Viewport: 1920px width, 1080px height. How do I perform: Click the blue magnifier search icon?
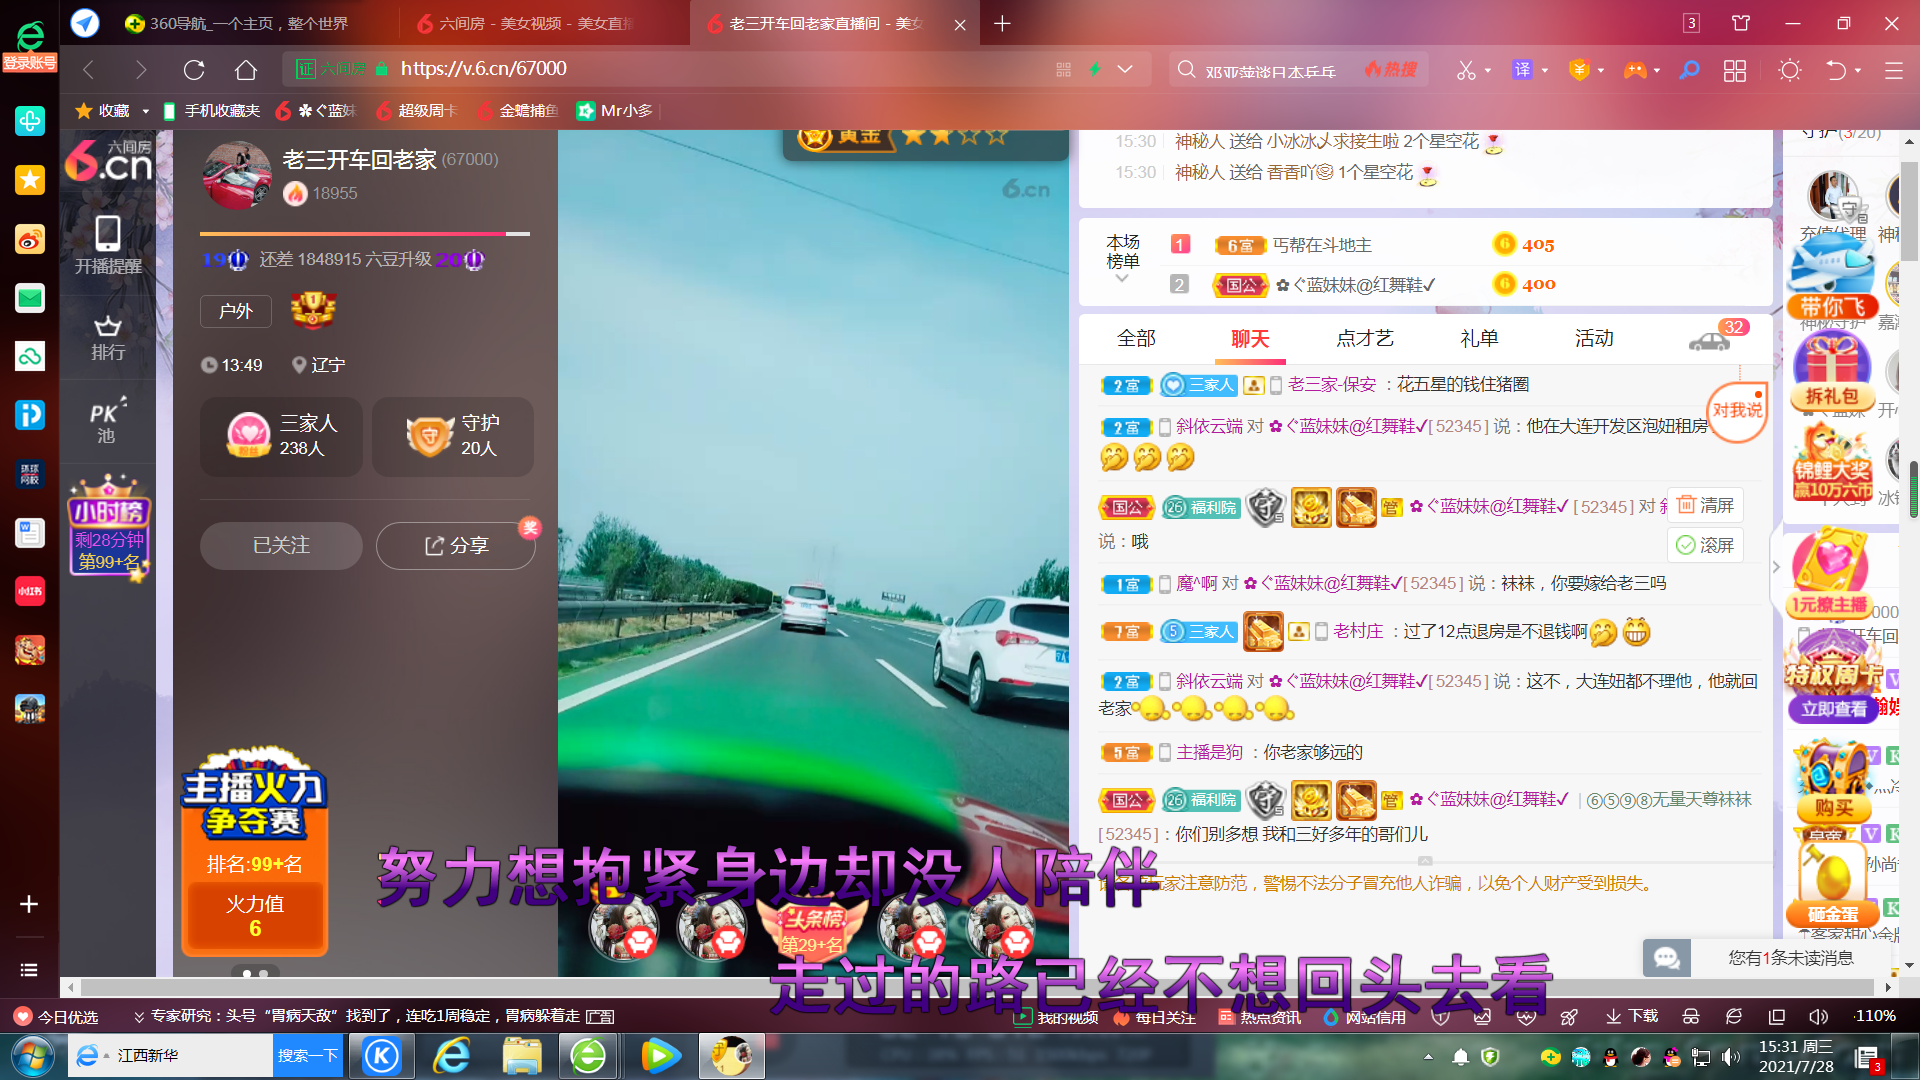pos(1689,69)
